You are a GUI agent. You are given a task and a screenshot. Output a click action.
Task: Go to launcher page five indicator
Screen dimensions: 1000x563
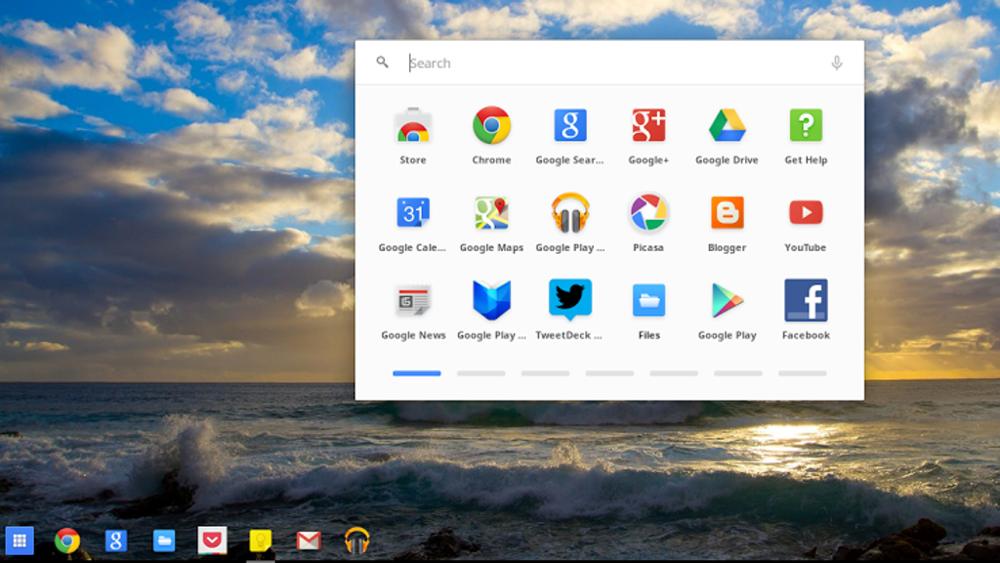[x=673, y=373]
